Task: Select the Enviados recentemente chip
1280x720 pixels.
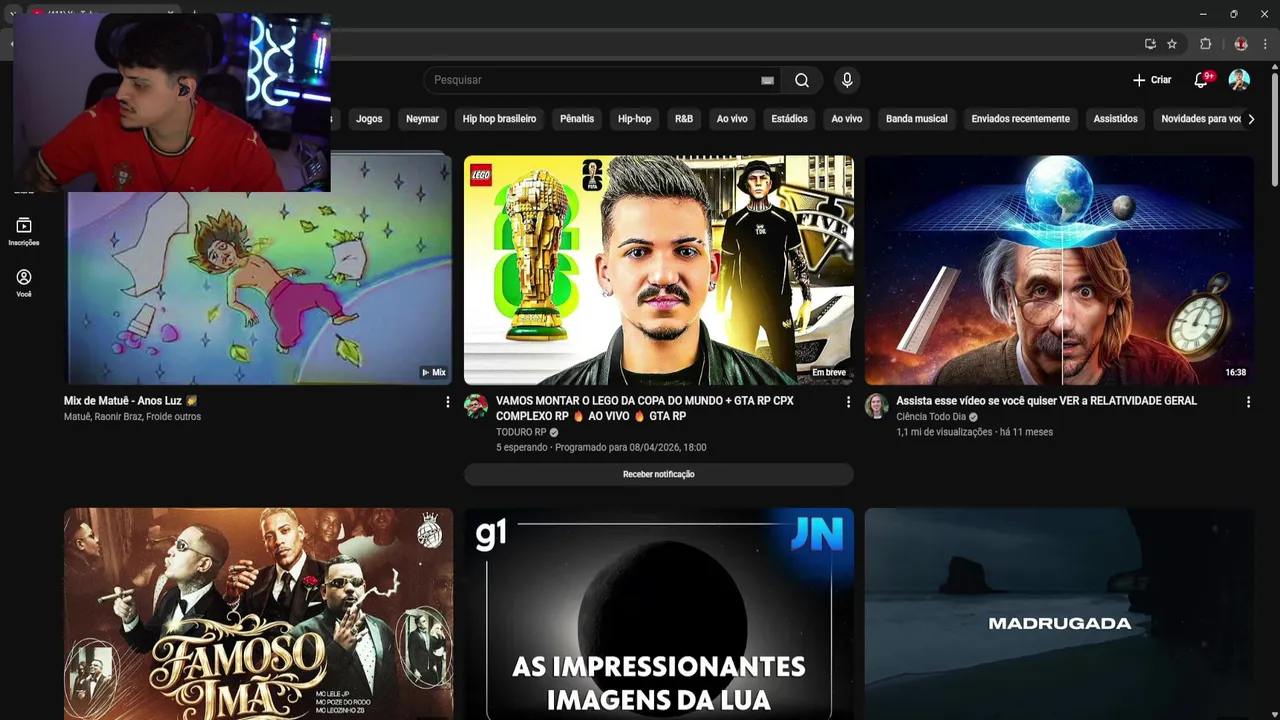Action: click(x=1020, y=119)
